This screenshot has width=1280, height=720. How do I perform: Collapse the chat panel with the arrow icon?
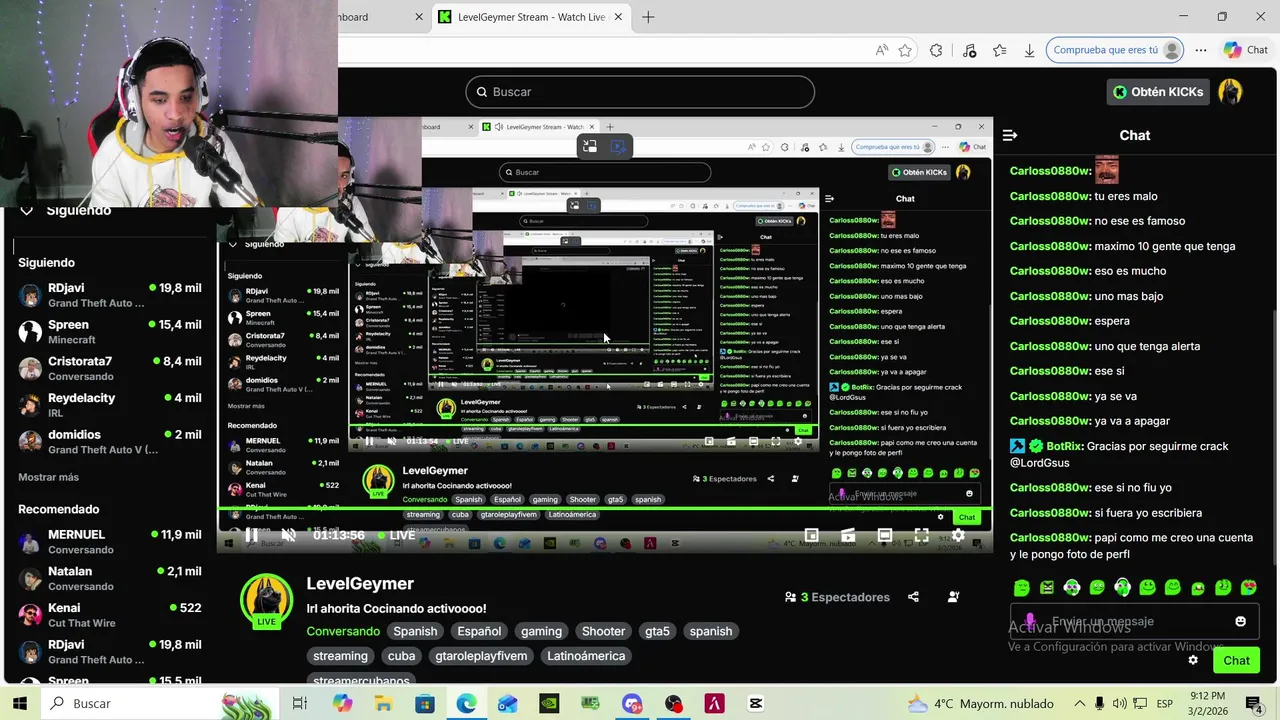tap(1010, 135)
